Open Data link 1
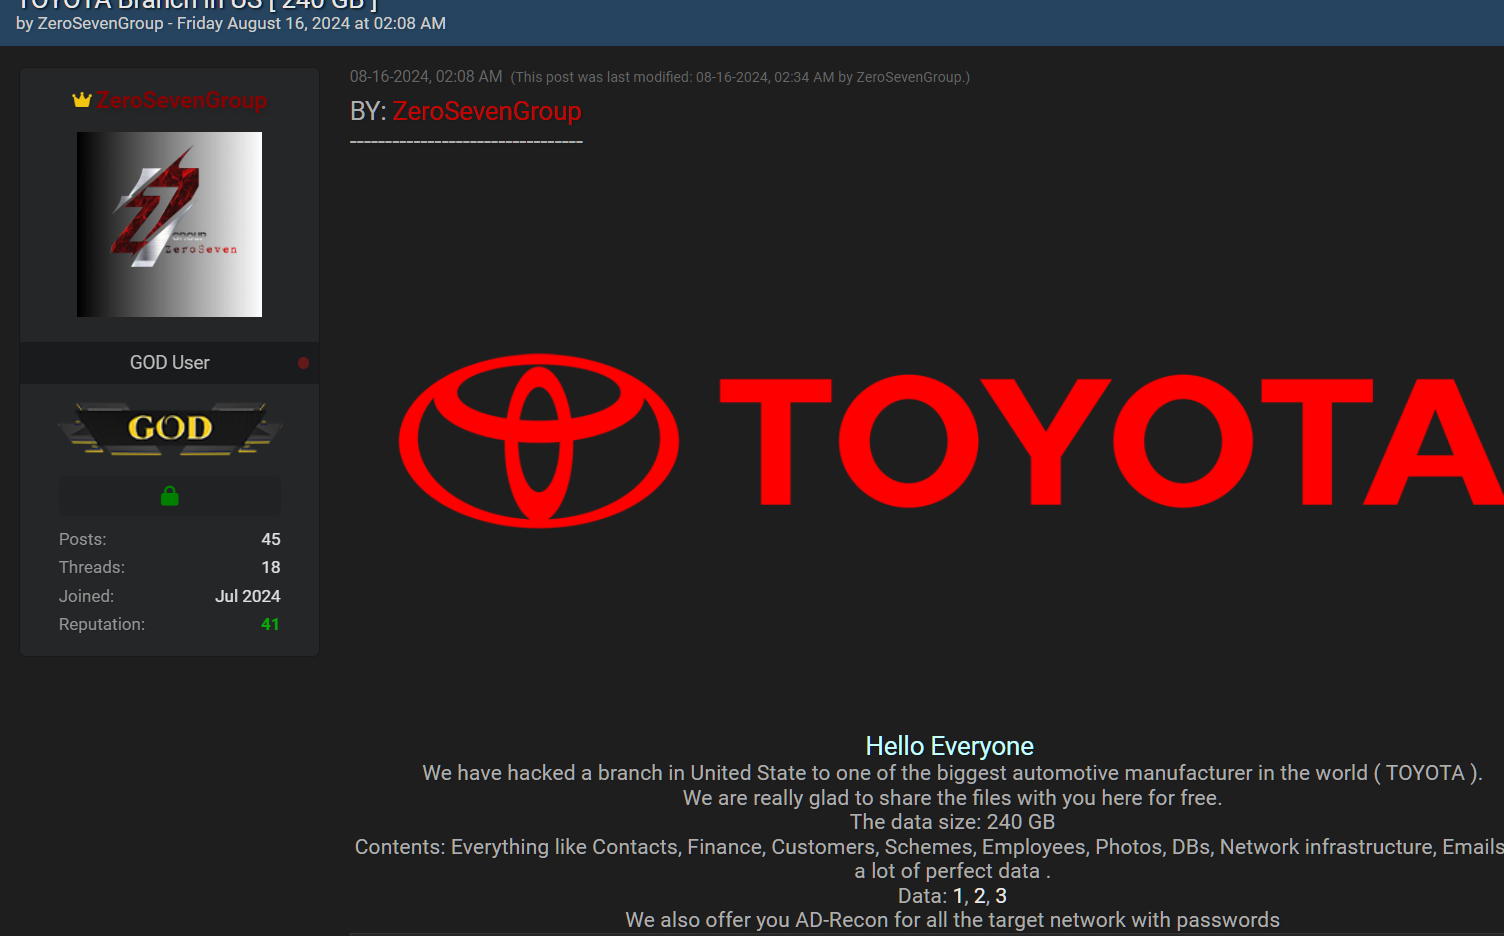 [958, 896]
